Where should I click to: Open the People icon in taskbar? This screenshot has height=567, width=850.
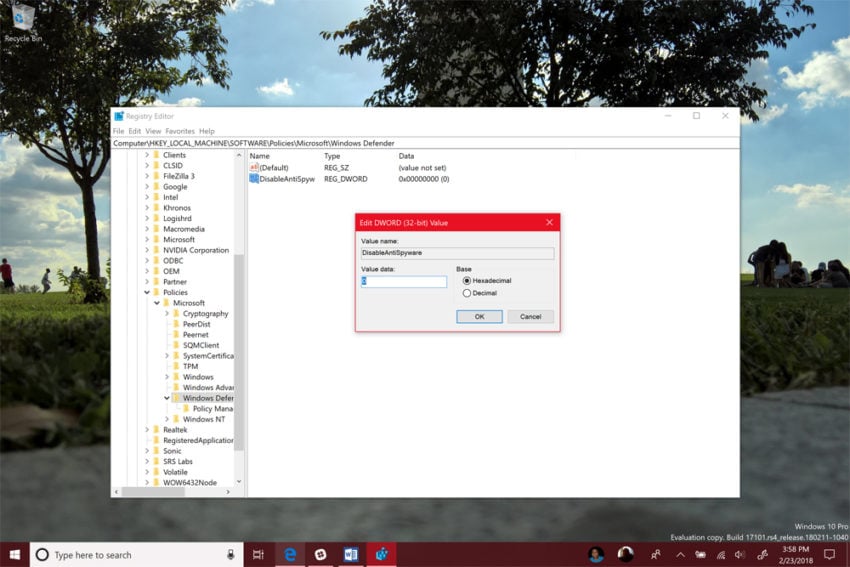tap(655, 555)
